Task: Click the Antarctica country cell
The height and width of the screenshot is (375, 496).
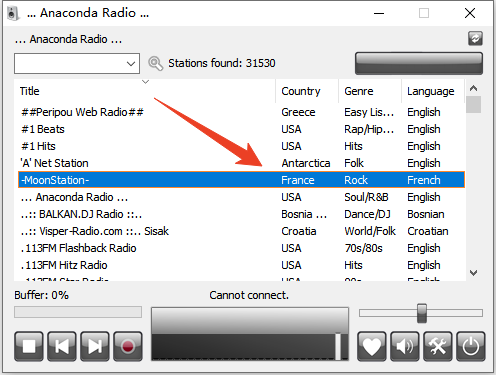Action: pyautogui.click(x=306, y=163)
